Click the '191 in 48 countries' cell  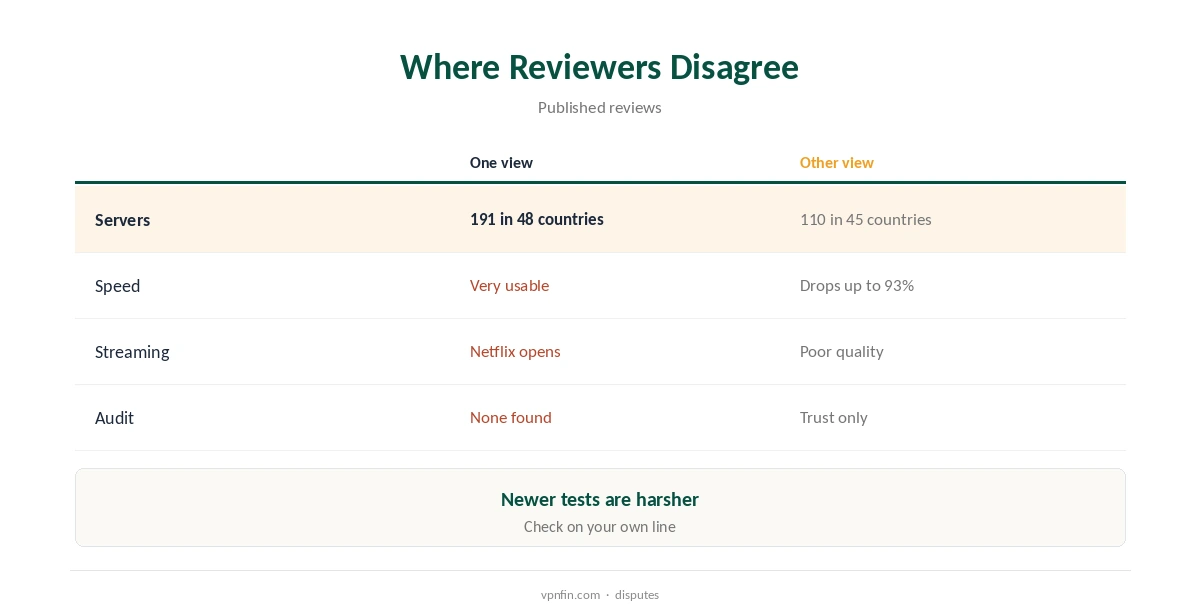pyautogui.click(x=537, y=219)
